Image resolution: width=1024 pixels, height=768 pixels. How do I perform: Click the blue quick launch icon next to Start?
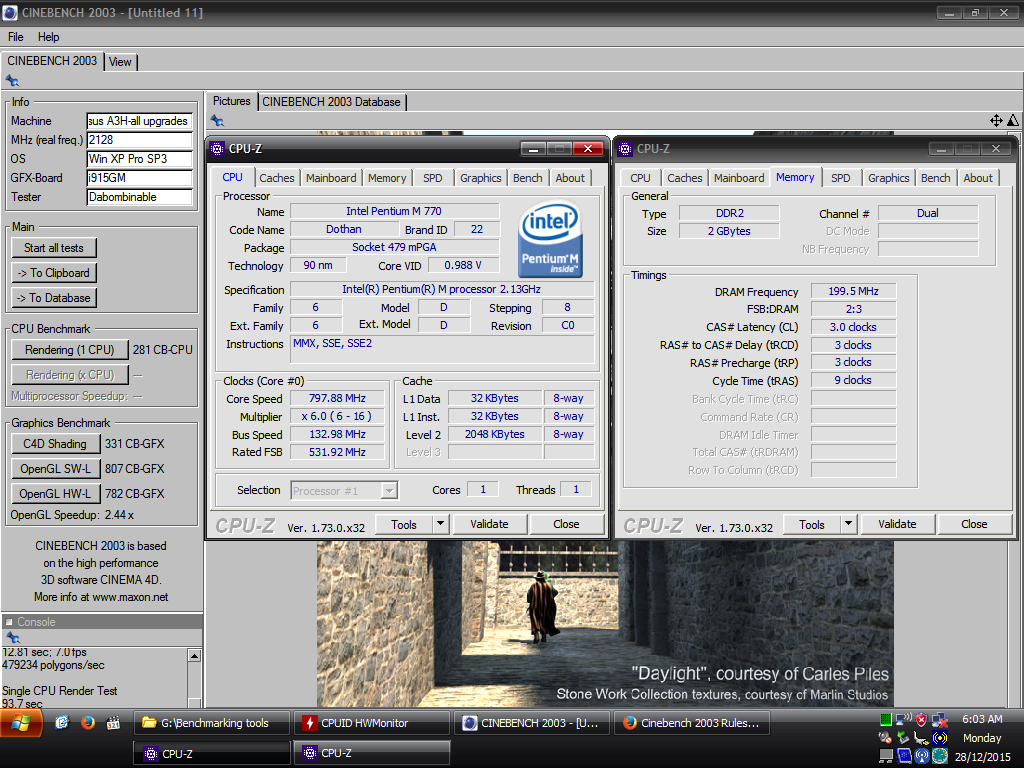pos(62,723)
